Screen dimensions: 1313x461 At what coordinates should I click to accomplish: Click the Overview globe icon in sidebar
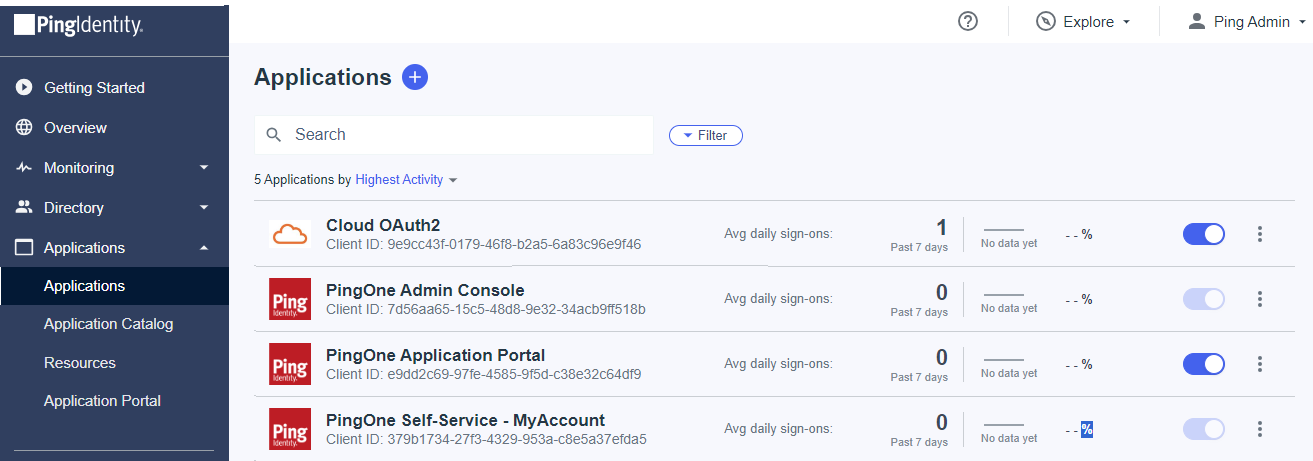pos(25,128)
